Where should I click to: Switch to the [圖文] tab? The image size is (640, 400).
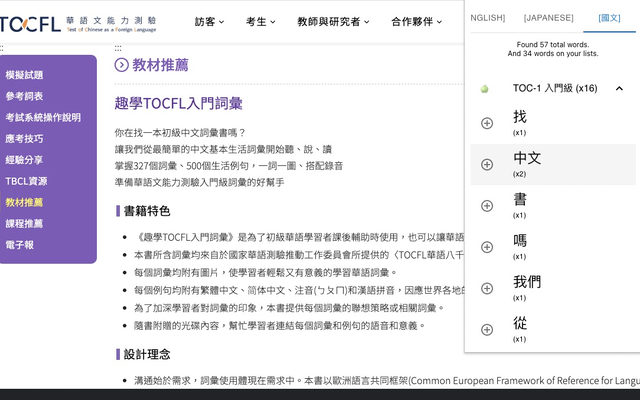coord(609,18)
